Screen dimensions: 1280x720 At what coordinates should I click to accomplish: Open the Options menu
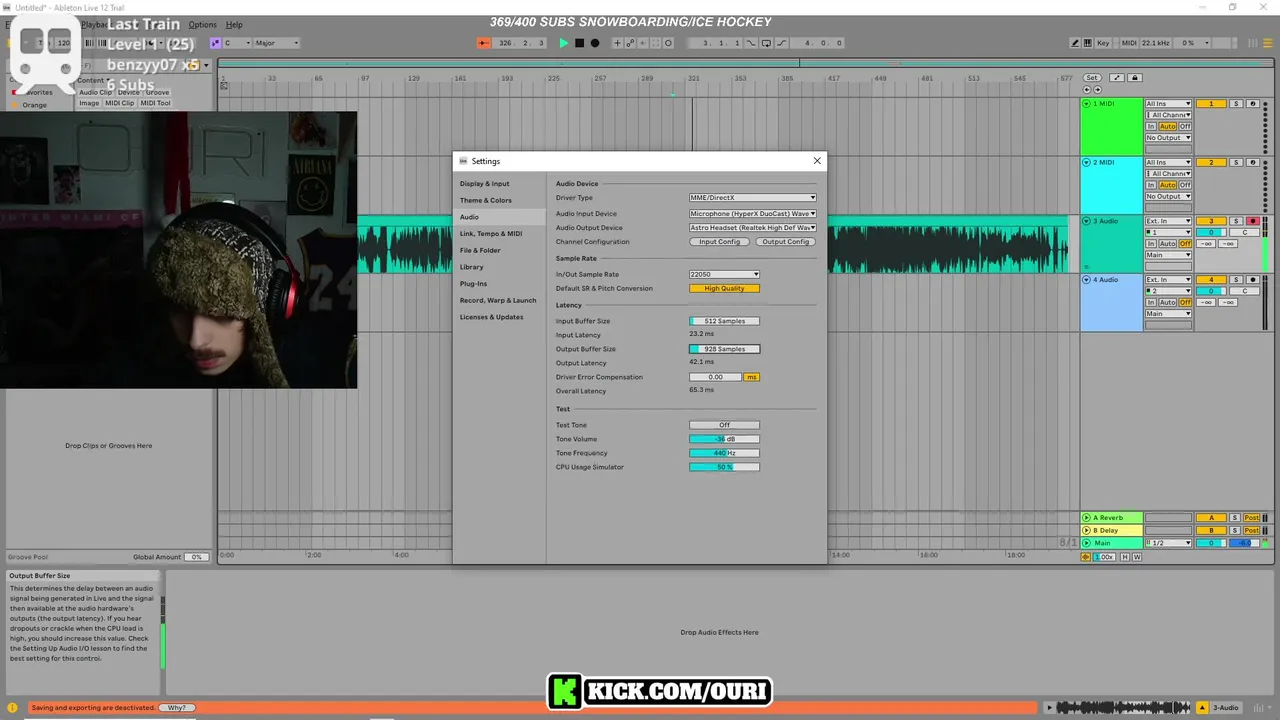click(202, 24)
